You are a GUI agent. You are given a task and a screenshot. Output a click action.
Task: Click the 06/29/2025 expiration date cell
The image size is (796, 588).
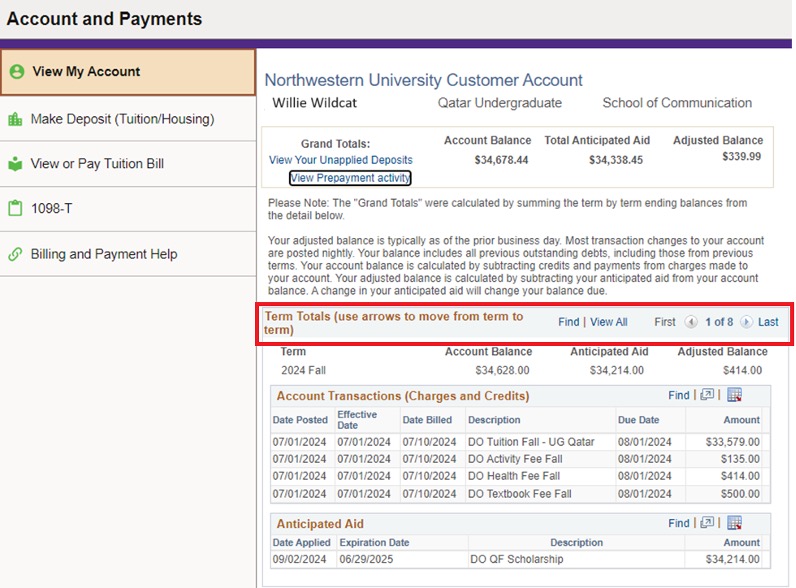(x=366, y=559)
